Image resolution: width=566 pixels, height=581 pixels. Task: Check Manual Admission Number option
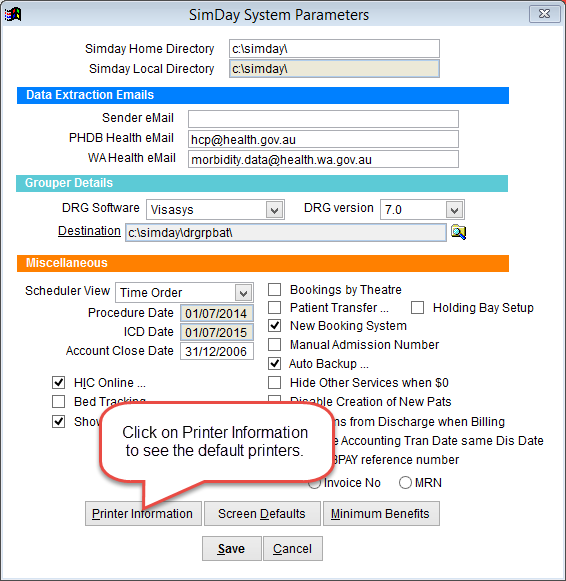click(x=274, y=345)
